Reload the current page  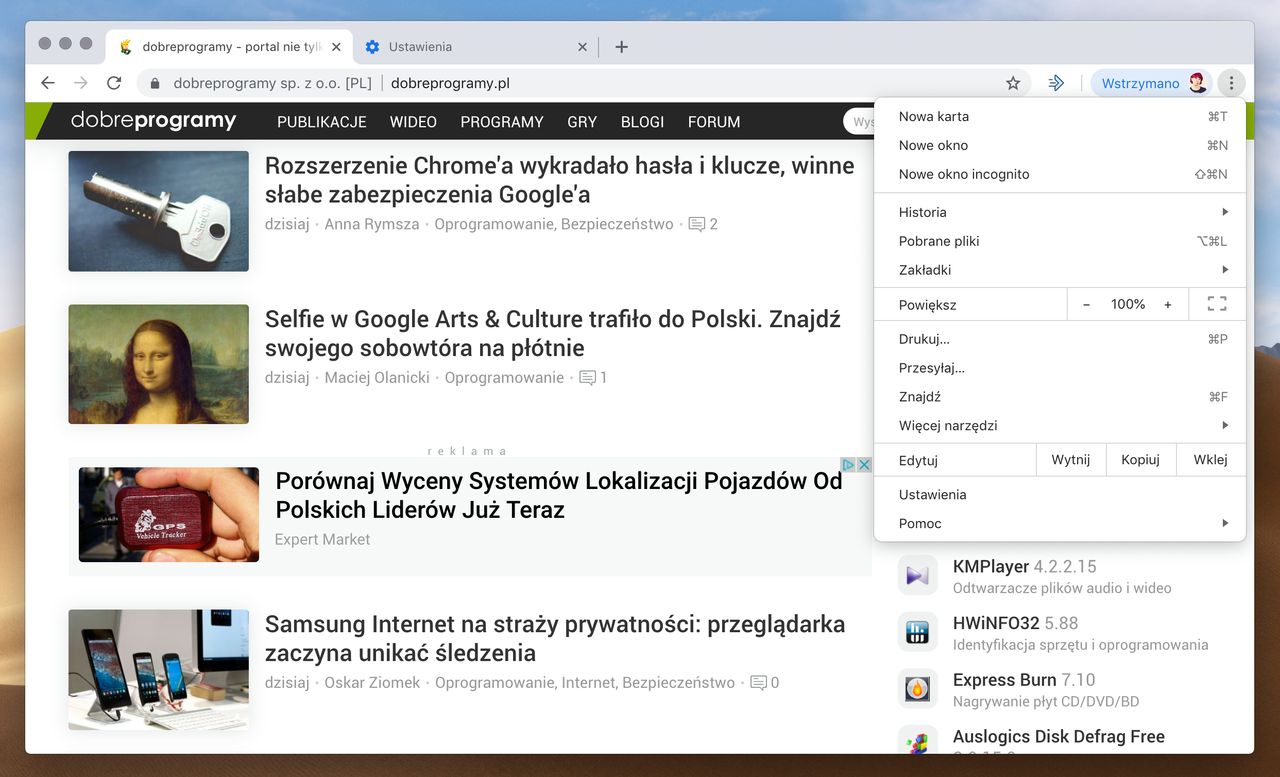113,83
